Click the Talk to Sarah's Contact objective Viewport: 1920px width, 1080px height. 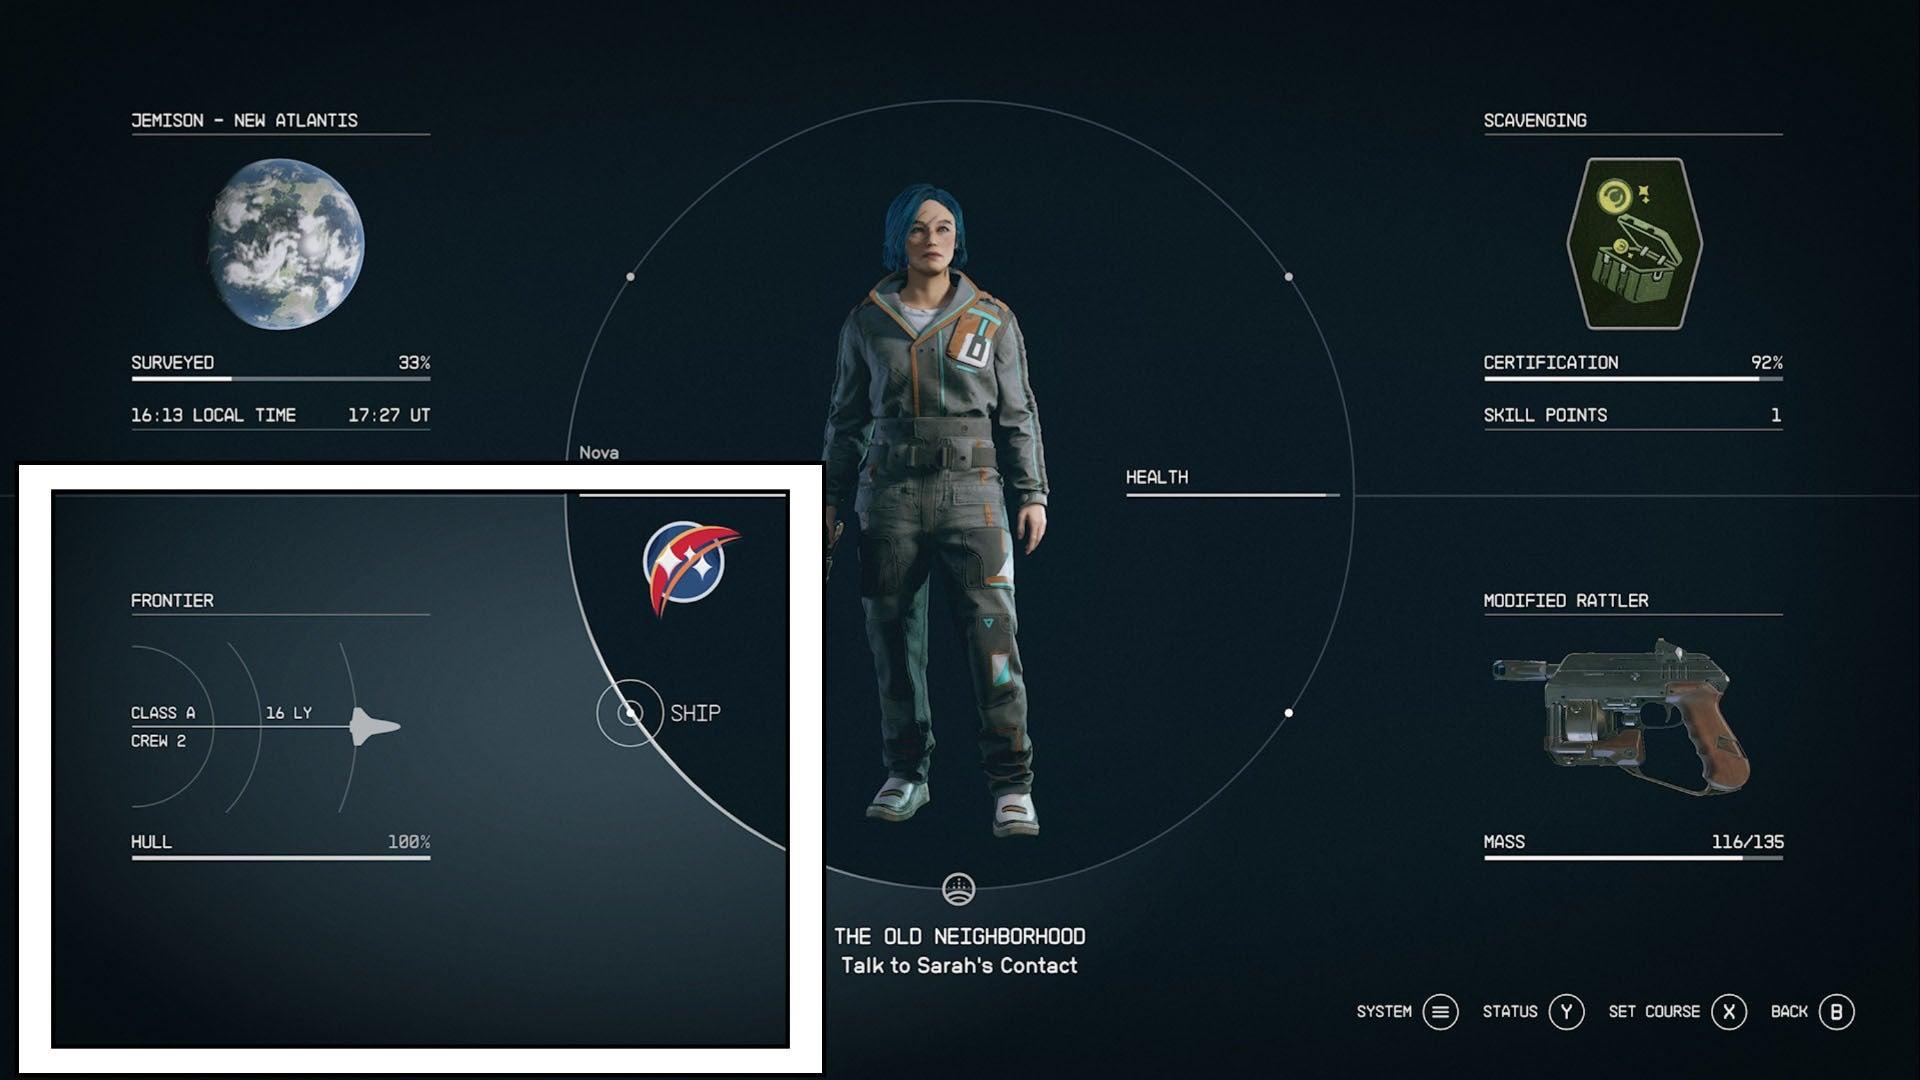click(x=960, y=964)
